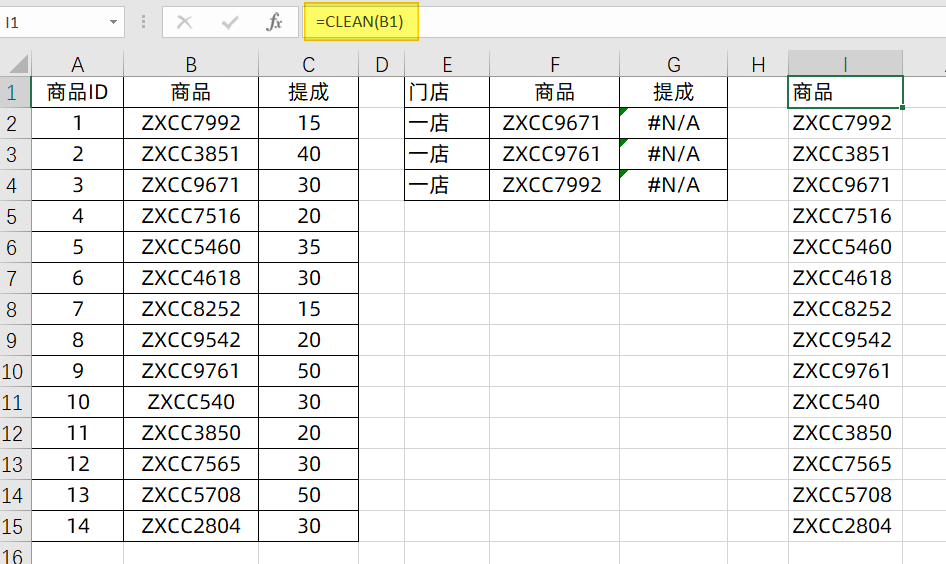
Task: Click cell A11 with ID 10
Action: click(x=77, y=402)
